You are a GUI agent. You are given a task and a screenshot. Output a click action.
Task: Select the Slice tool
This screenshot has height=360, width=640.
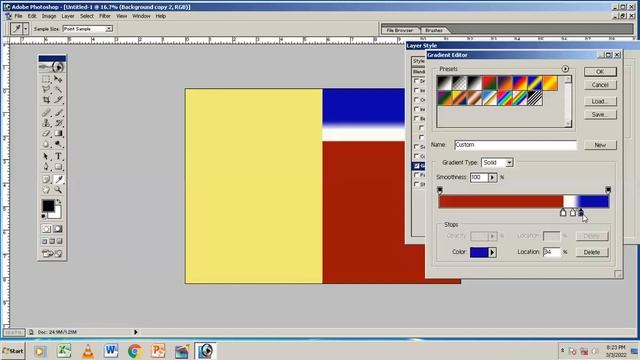point(58,99)
